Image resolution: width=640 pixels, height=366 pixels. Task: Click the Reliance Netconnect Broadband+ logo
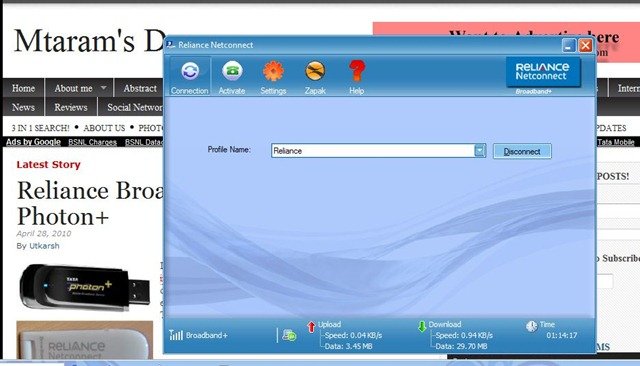(543, 73)
